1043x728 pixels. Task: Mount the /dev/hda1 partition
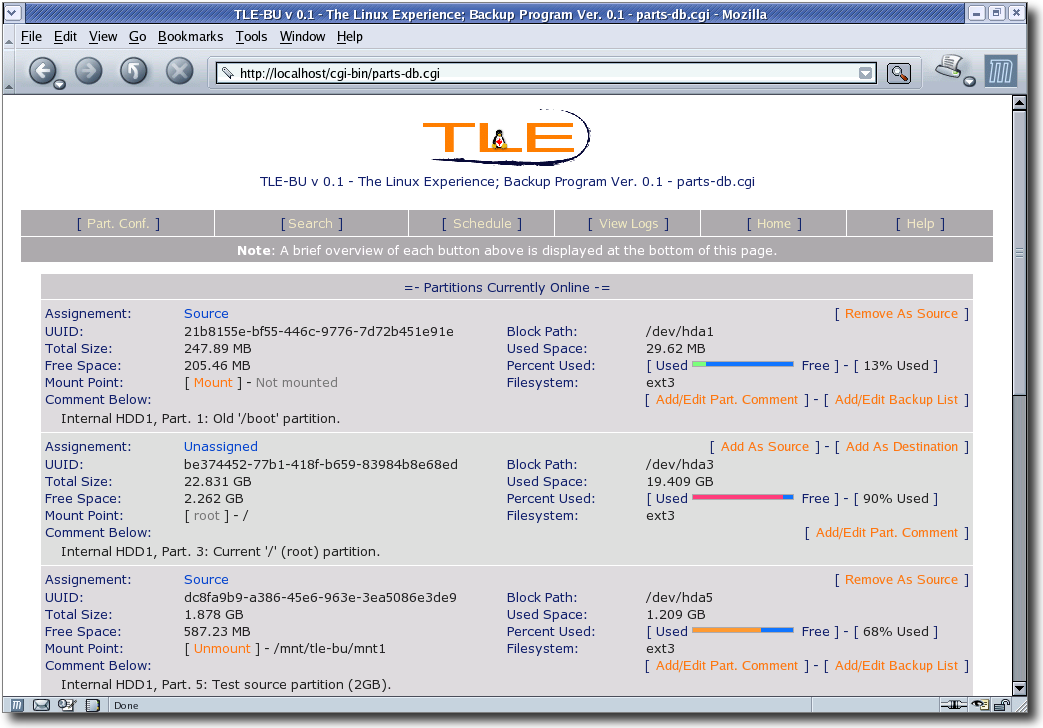(213, 383)
